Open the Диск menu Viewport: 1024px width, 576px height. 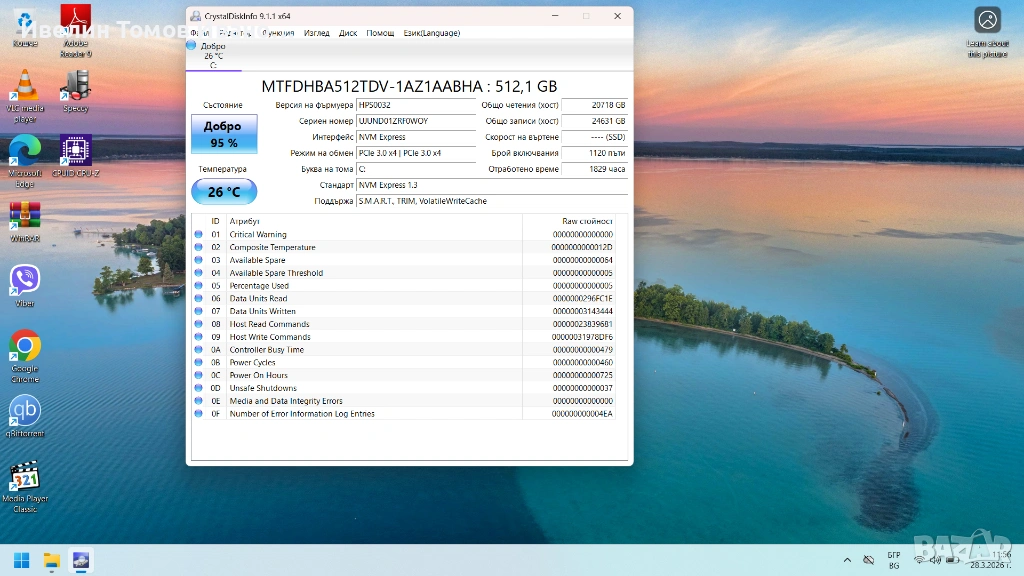coord(348,33)
